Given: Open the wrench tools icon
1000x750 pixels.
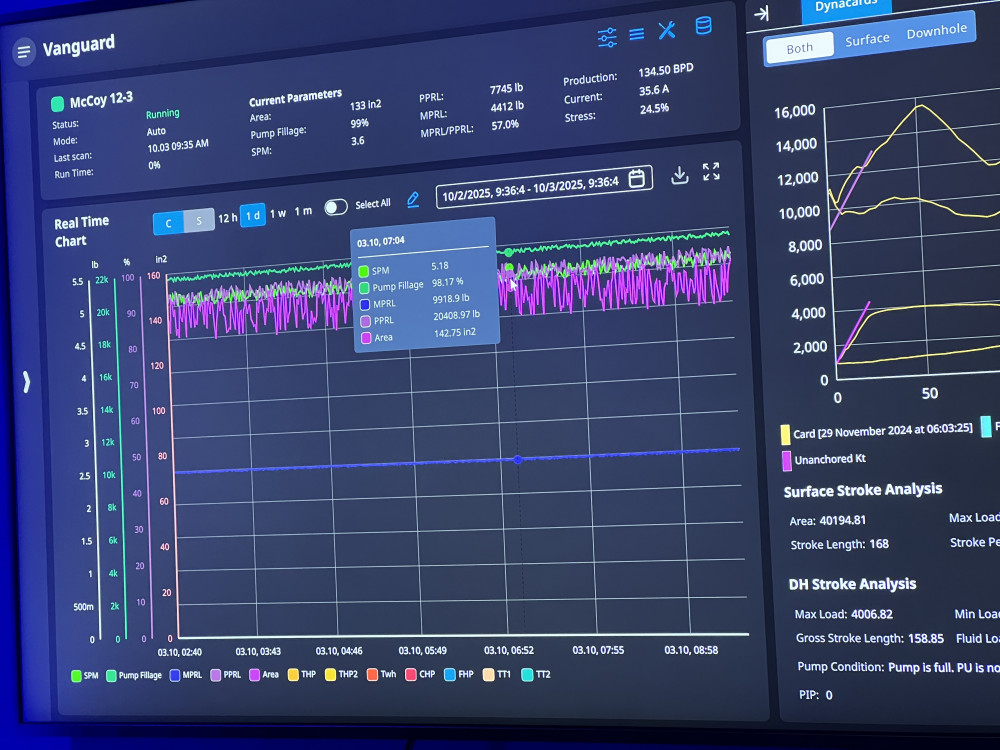Looking at the screenshot, I should tap(667, 31).
